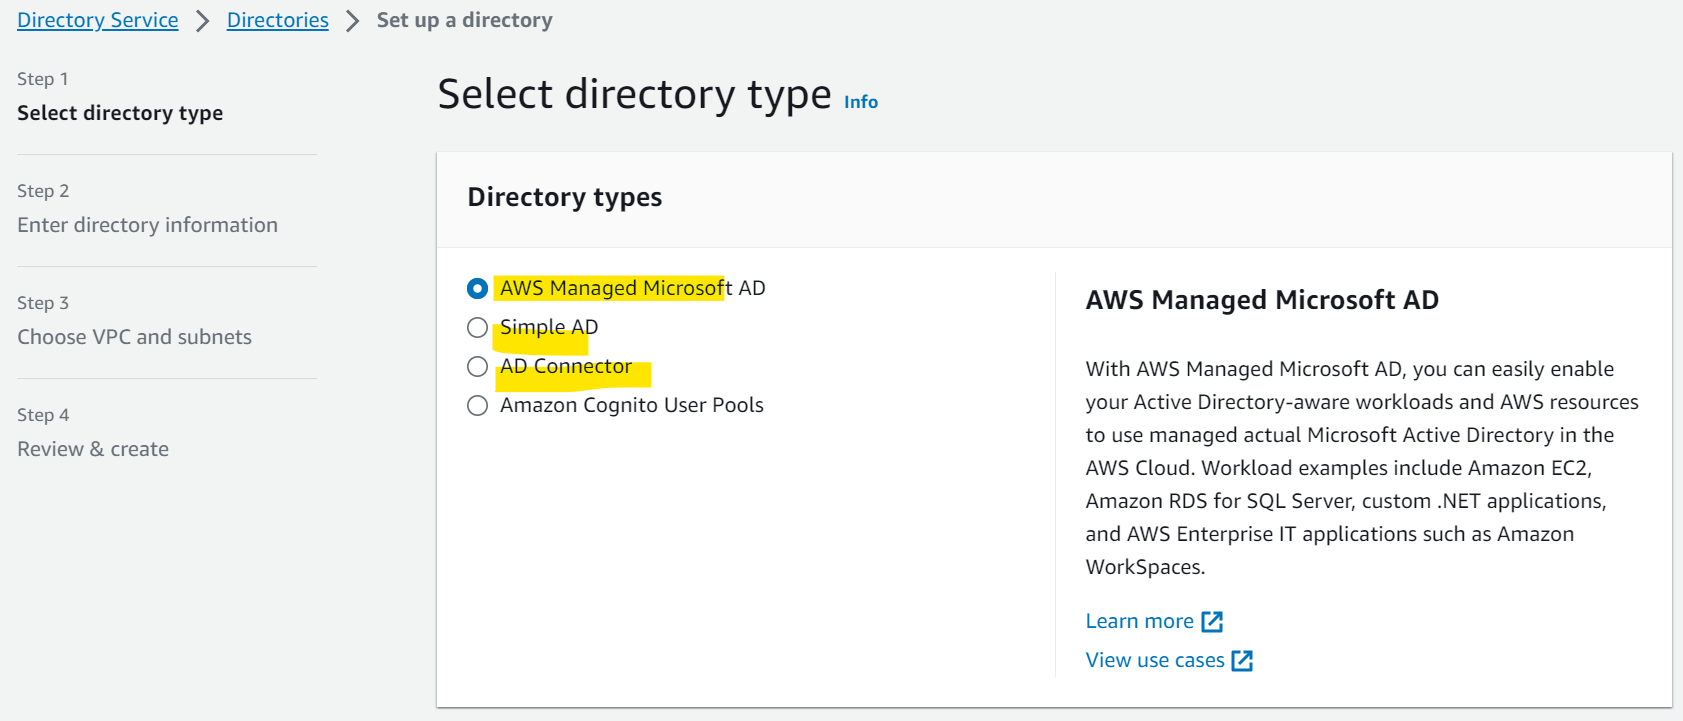Screen dimensions: 1683x721
Task: Select the AWS Managed Microsoft AD radio button
Action: tap(477, 288)
